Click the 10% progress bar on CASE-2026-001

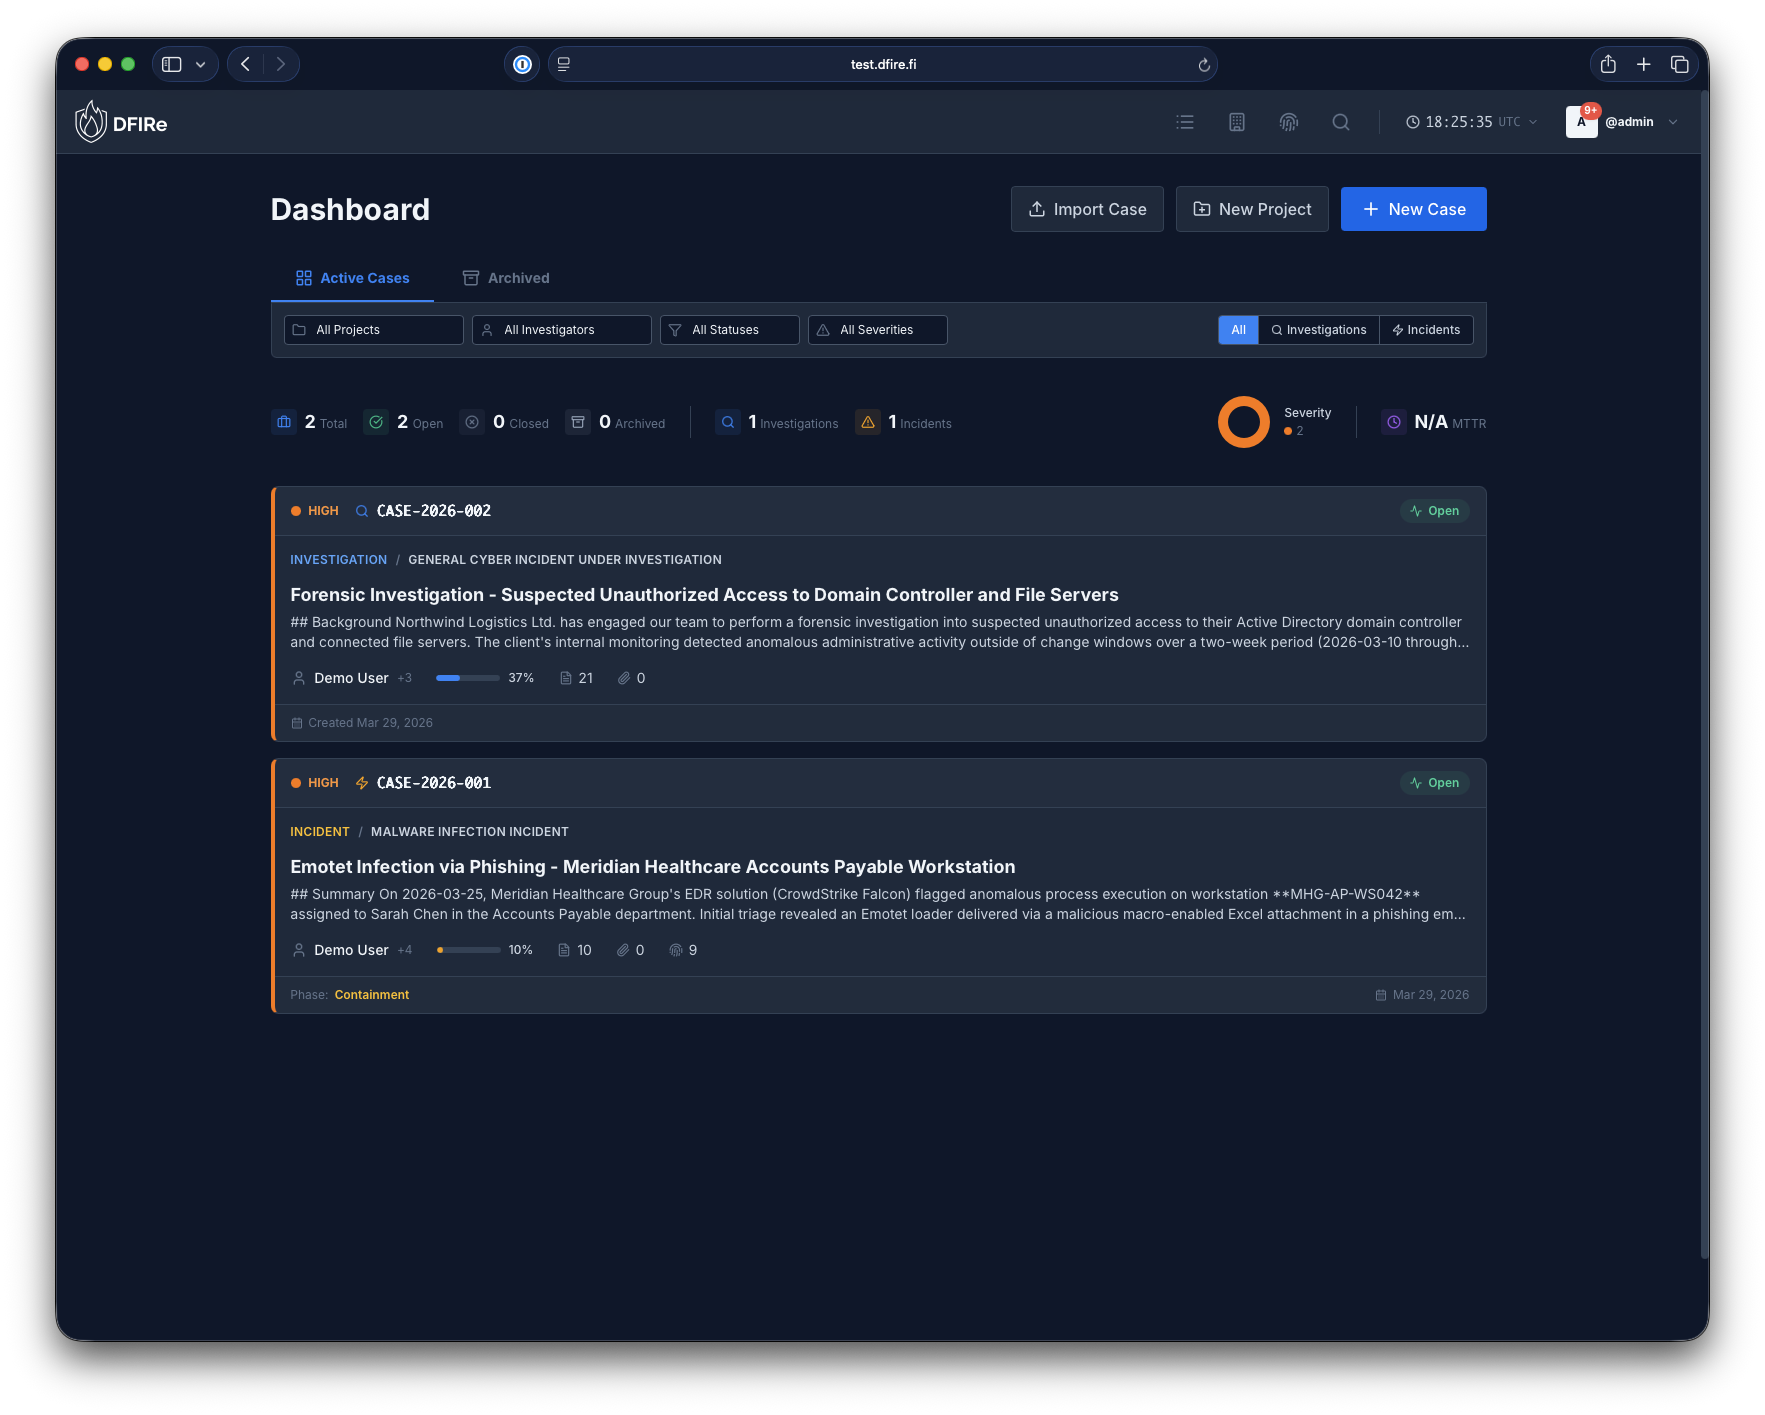pyautogui.click(x=468, y=950)
